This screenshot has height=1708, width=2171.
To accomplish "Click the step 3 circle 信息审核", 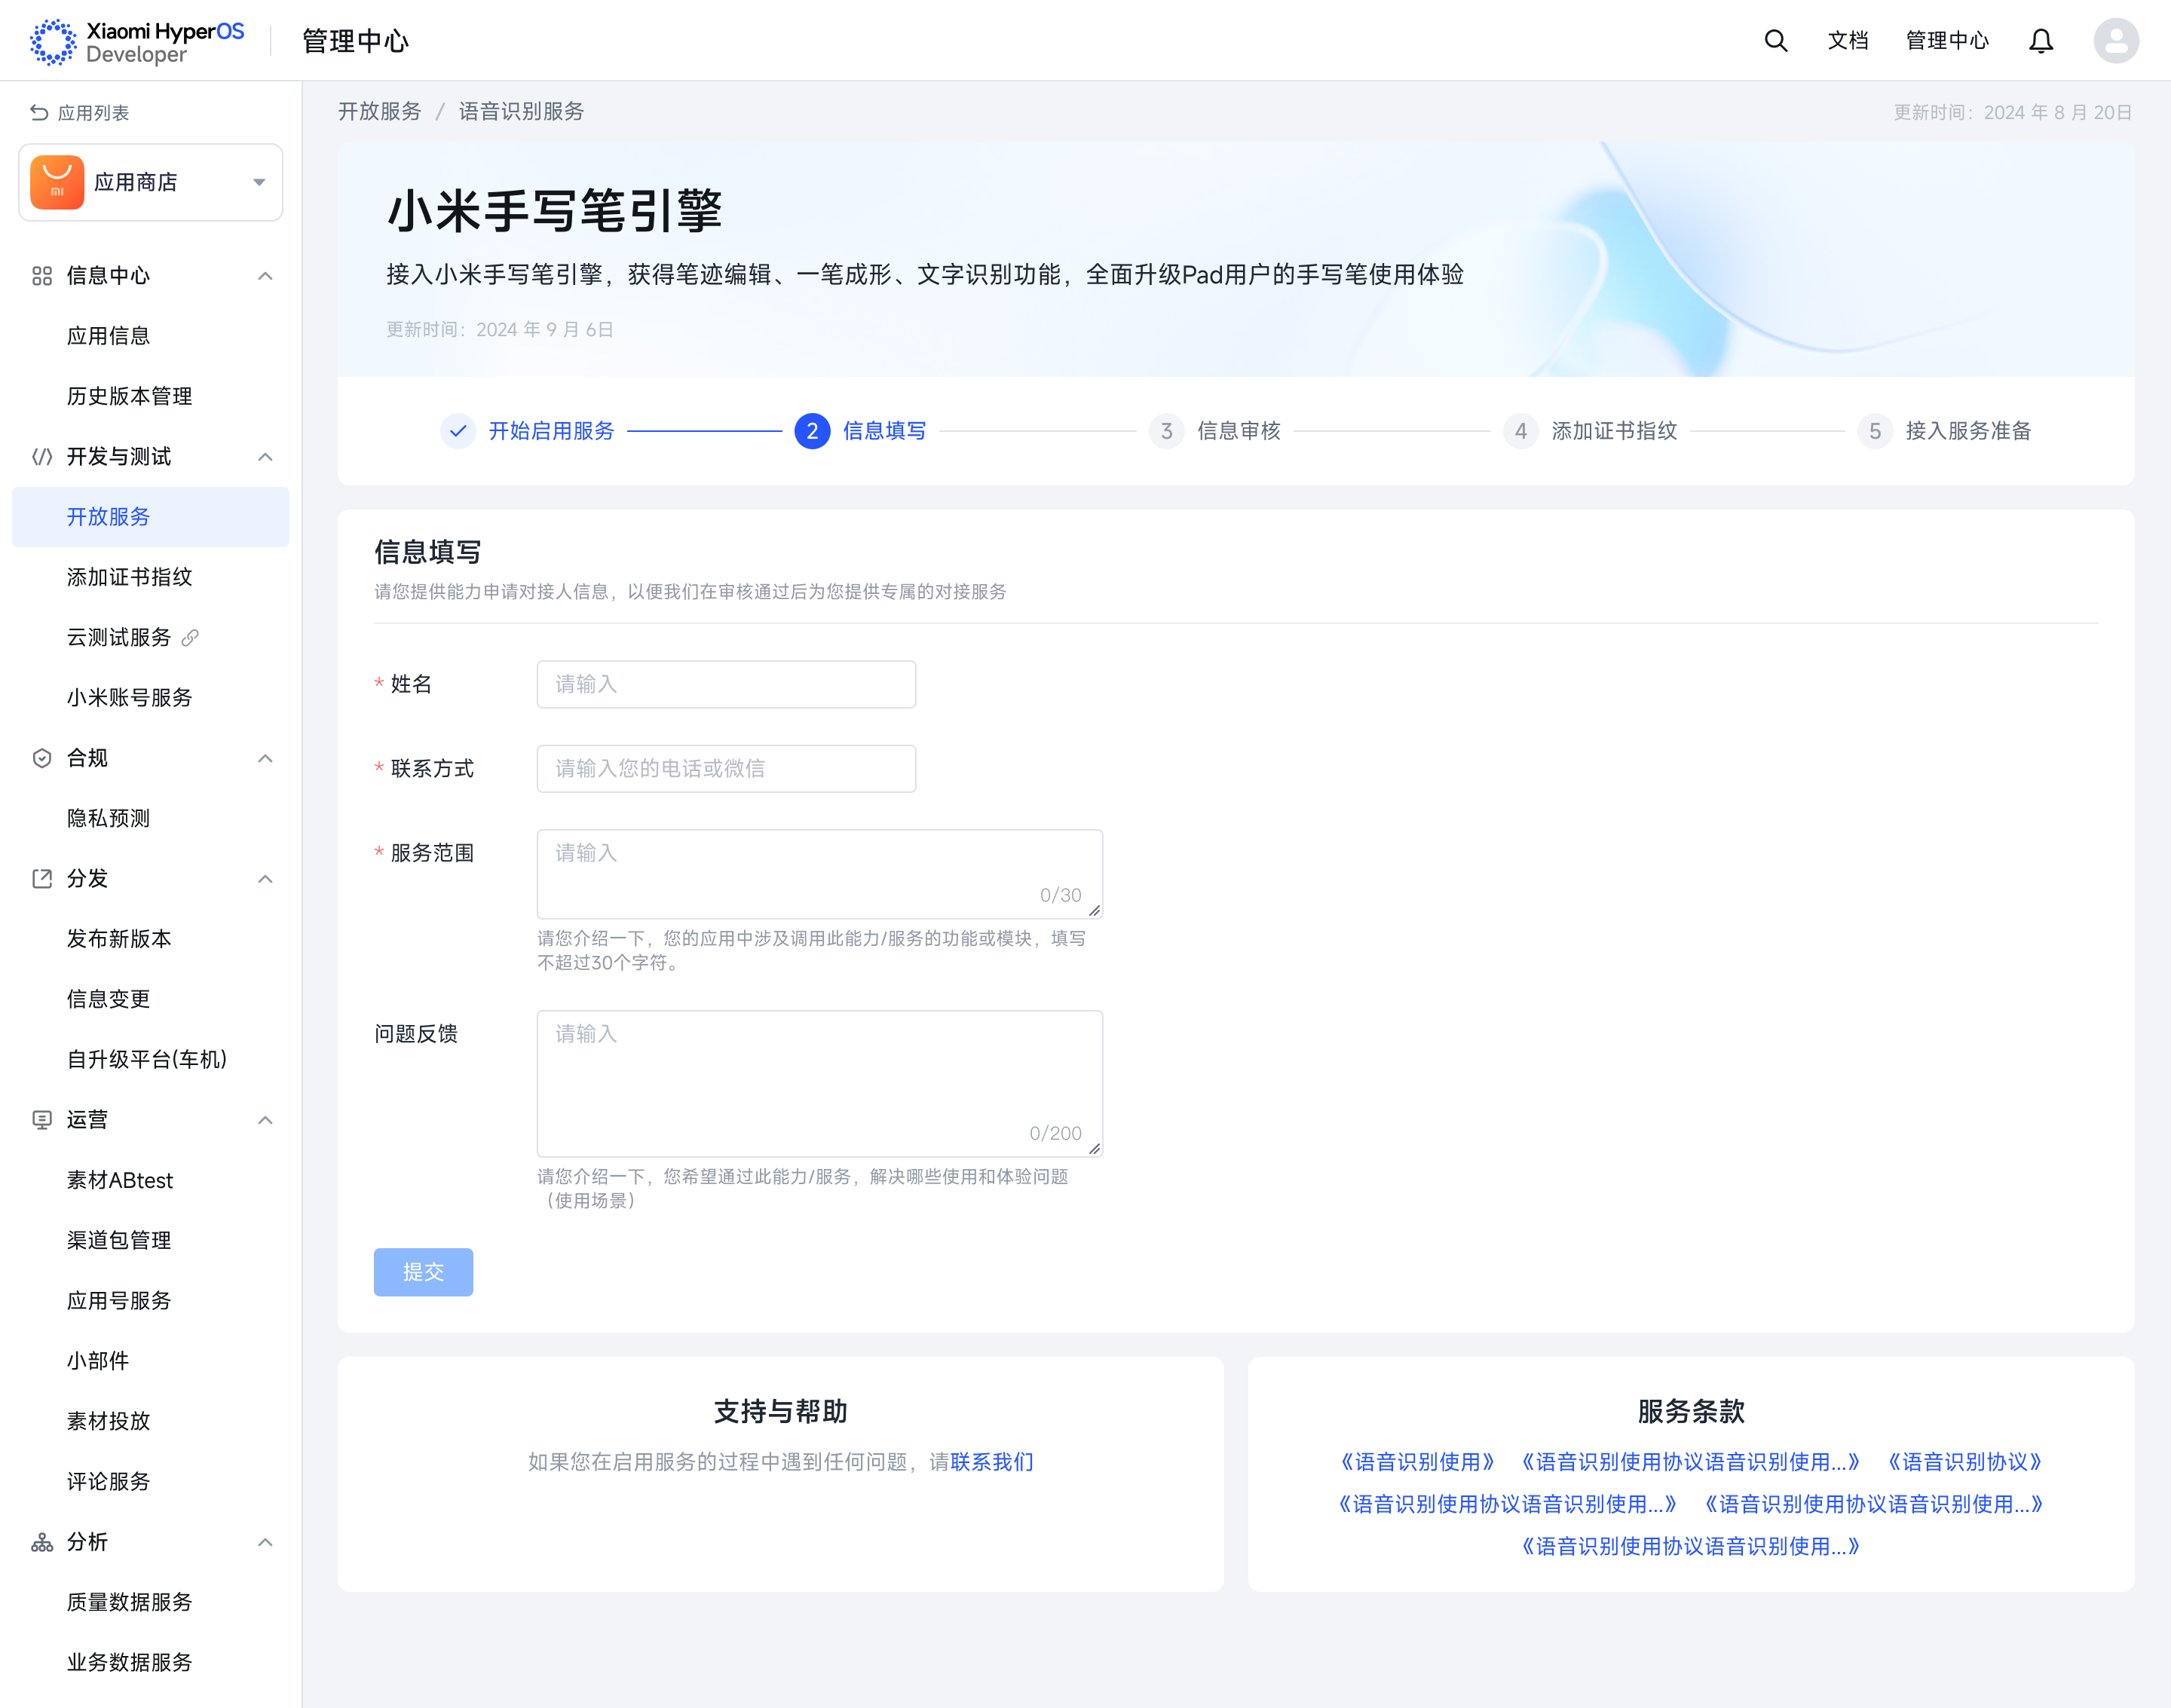I will click(1166, 431).
